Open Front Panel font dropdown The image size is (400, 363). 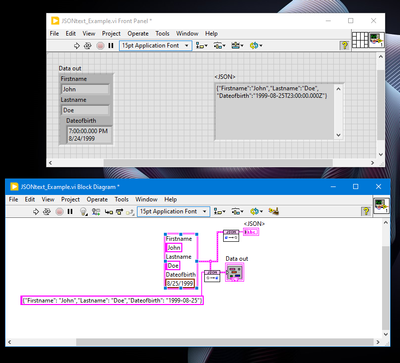click(x=155, y=46)
